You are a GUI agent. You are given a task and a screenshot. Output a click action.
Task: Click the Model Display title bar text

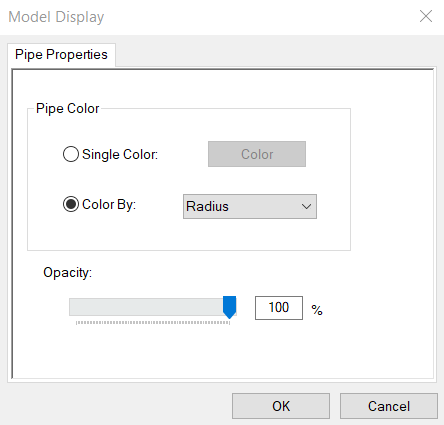56,17
